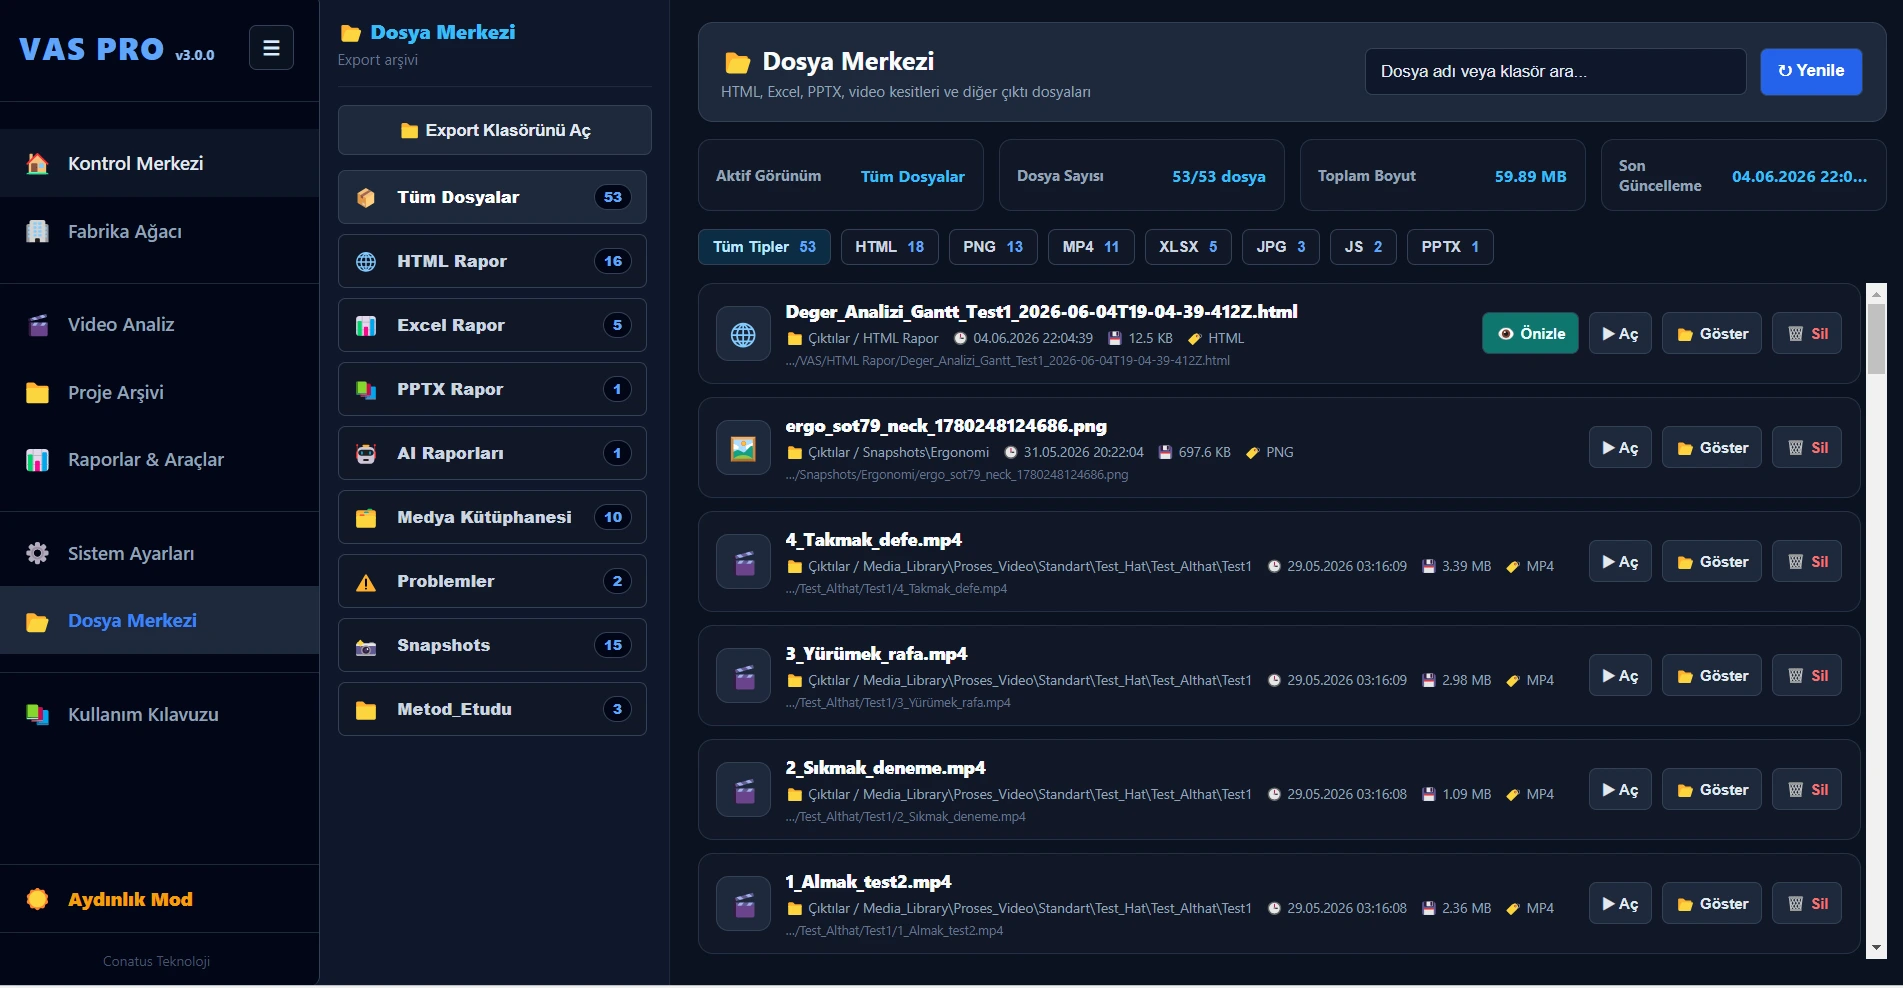Click the file search input field
The height and width of the screenshot is (988, 1903).
[x=1555, y=71]
